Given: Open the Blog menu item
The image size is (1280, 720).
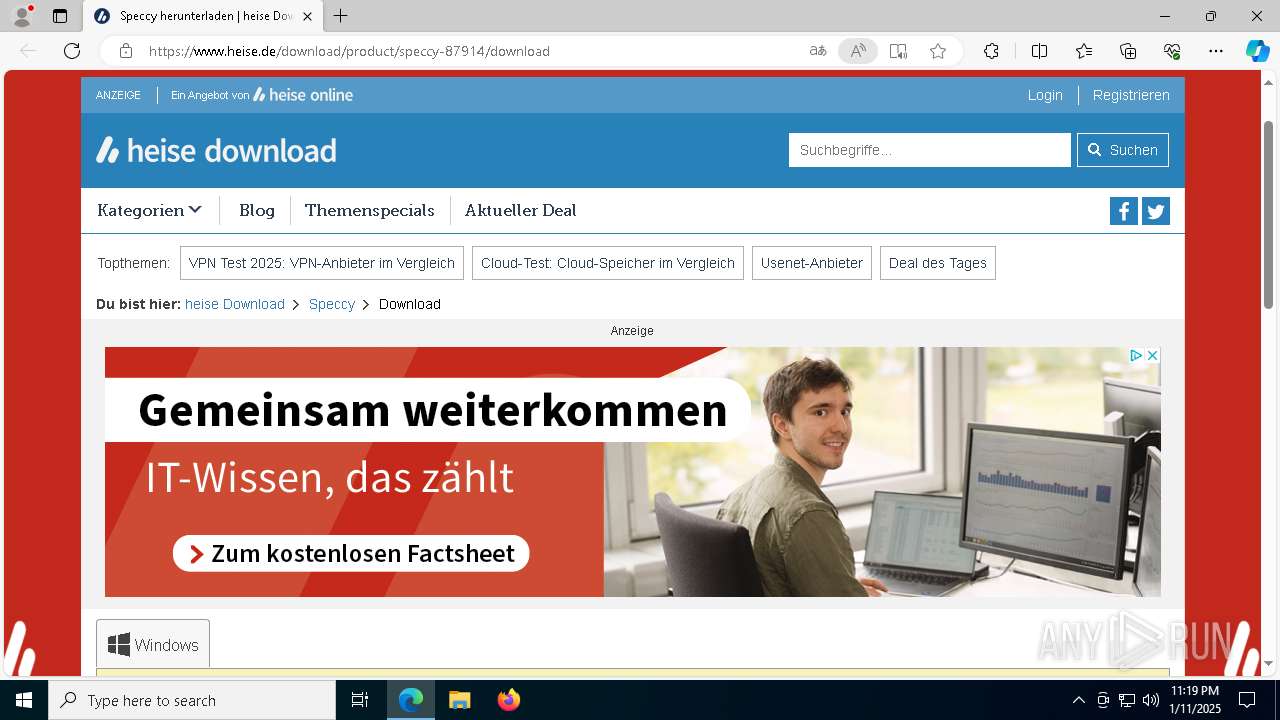Looking at the screenshot, I should pos(257,210).
